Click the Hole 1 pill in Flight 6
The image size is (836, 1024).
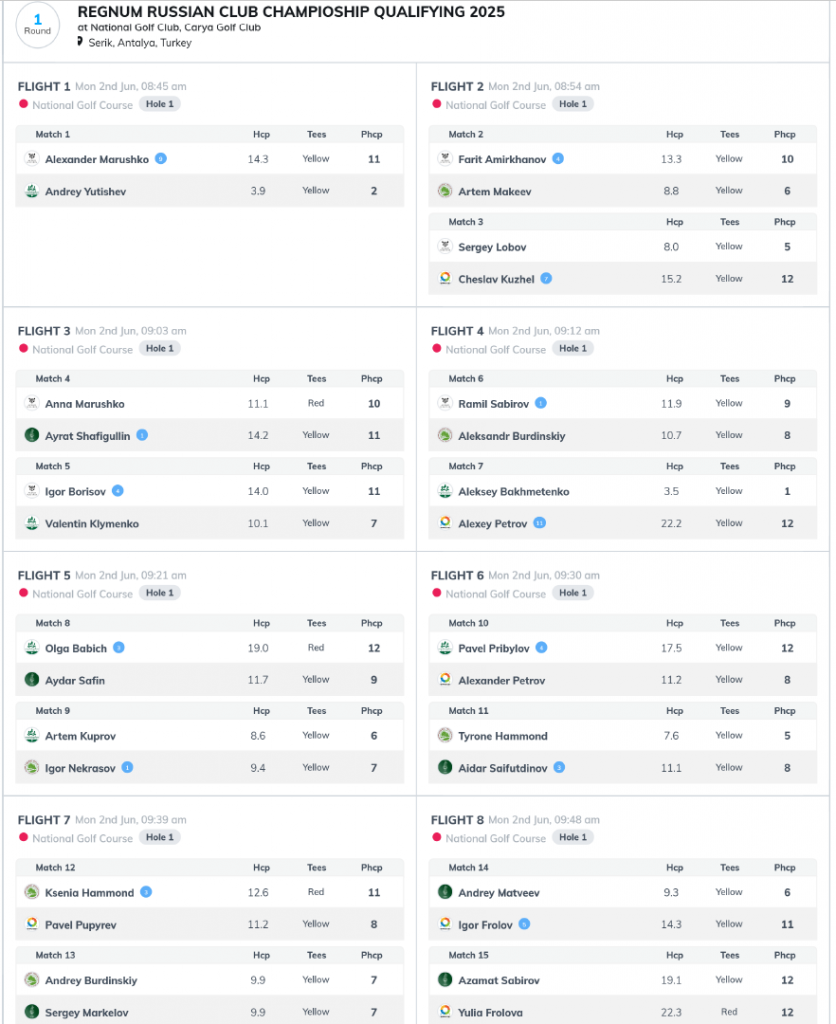pyautogui.click(x=573, y=593)
